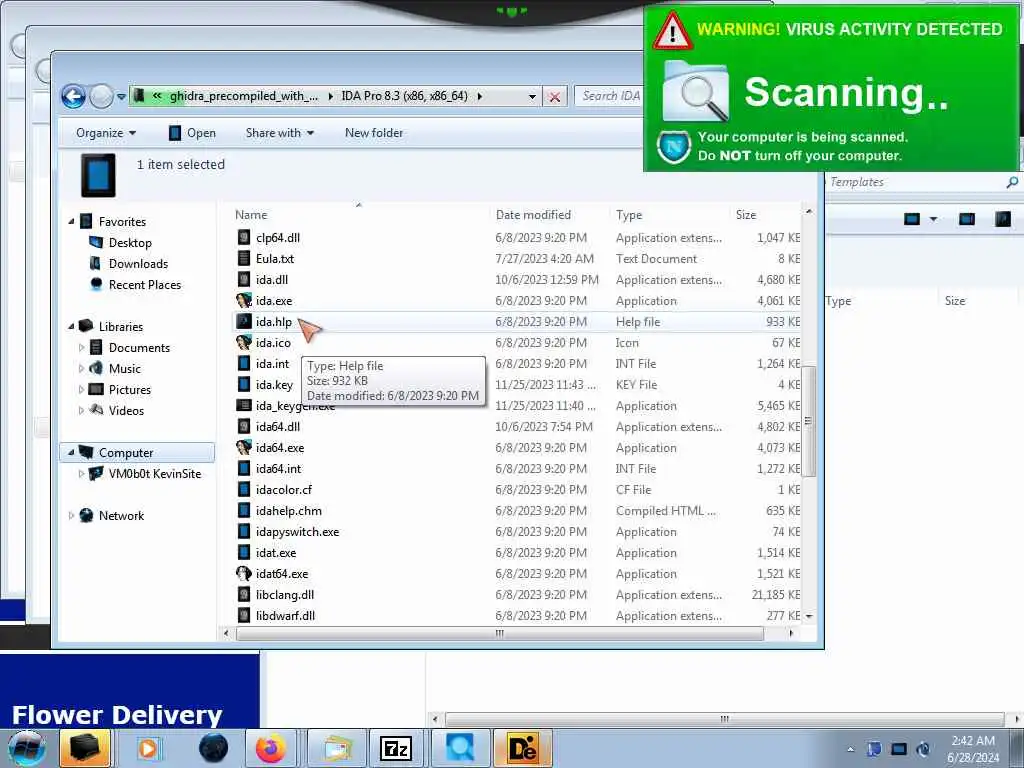
Task: Click the Back navigation arrow in Explorer
Action: click(x=73, y=97)
